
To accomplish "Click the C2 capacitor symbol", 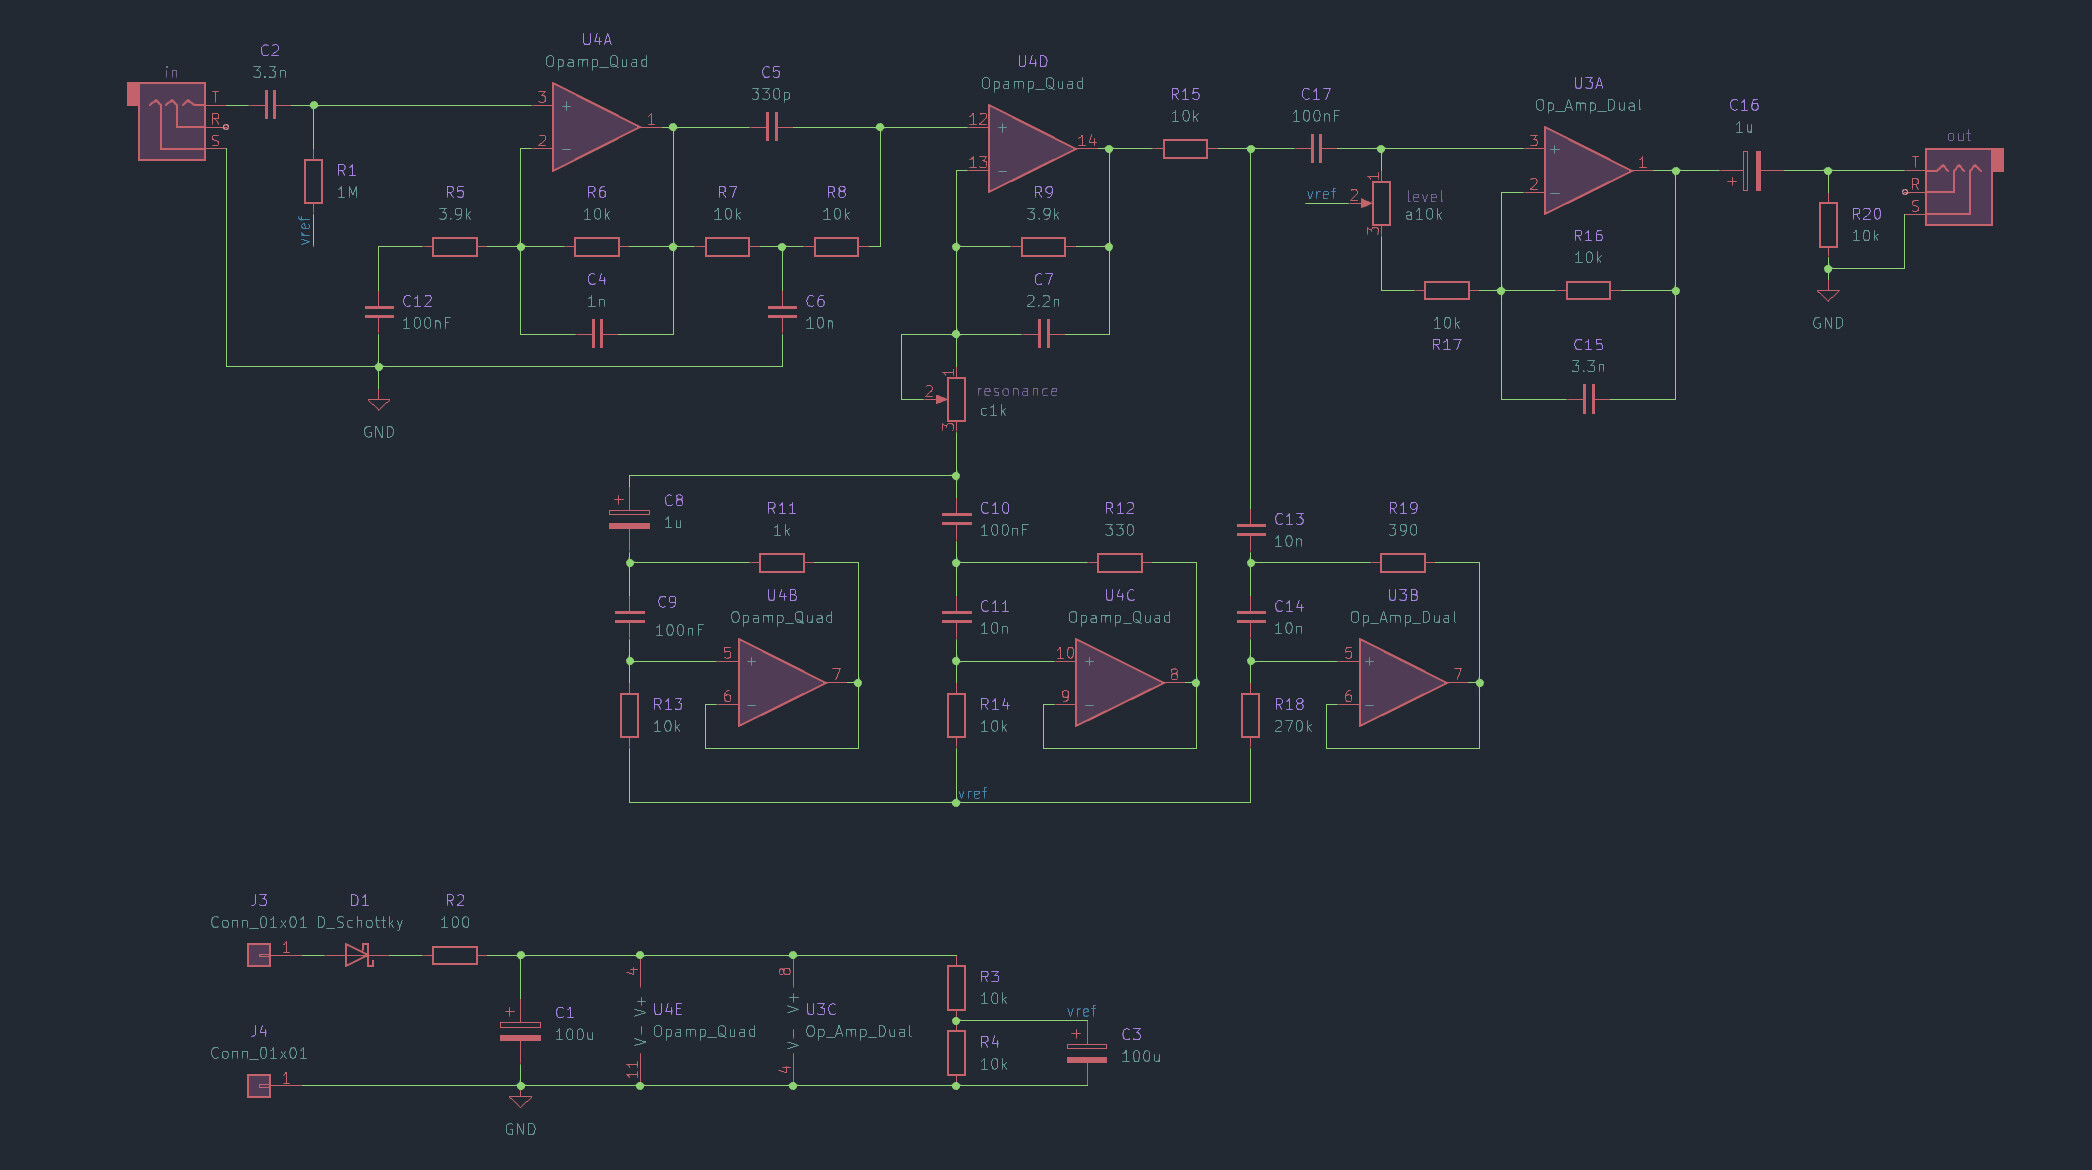I will (270, 105).
